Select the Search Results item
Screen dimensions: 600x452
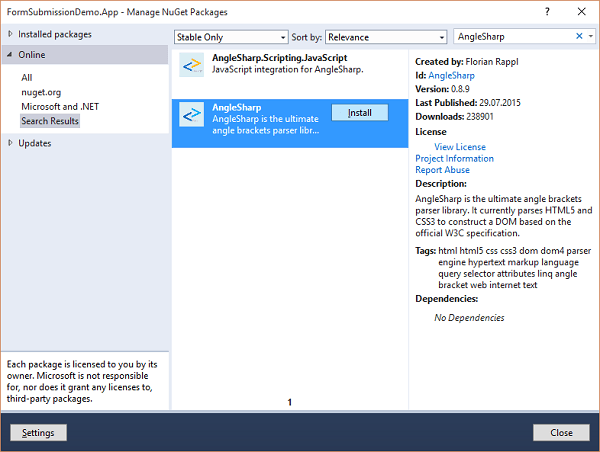tap(50, 121)
